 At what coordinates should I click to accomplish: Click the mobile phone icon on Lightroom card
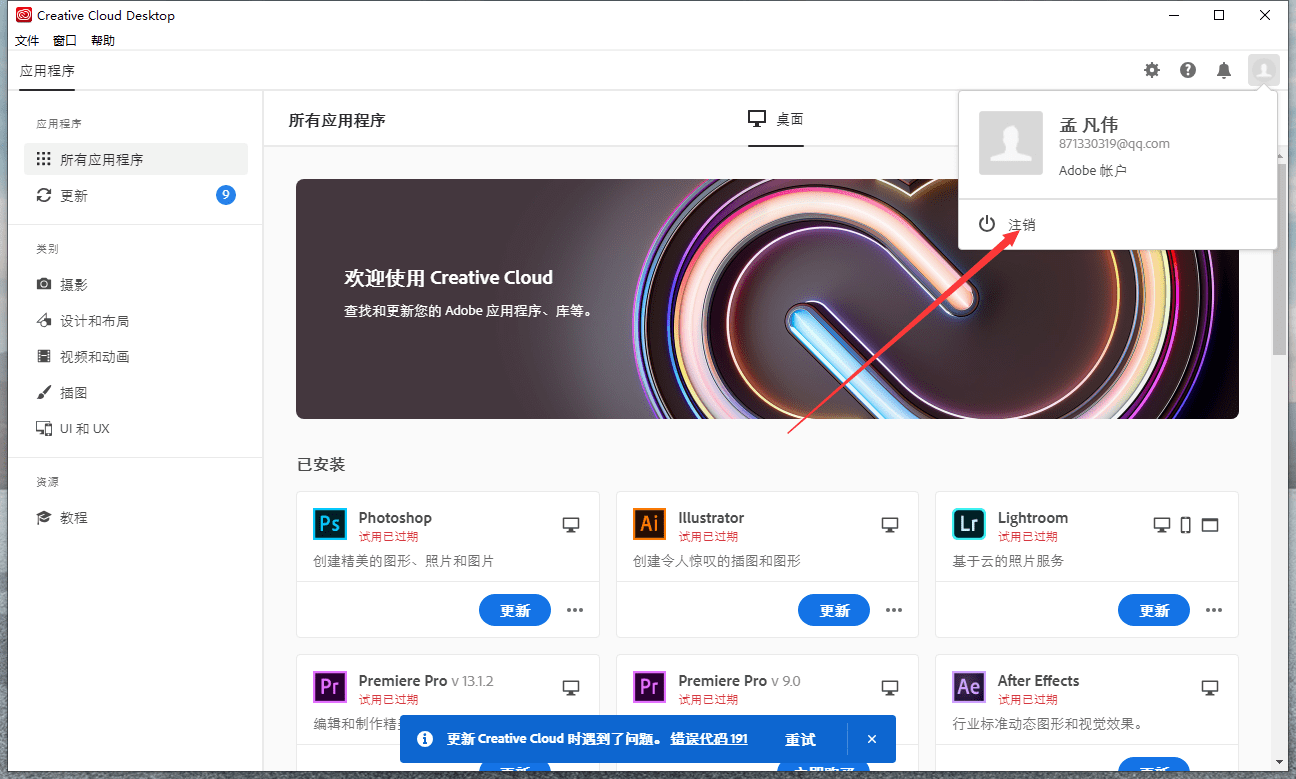click(x=1186, y=525)
